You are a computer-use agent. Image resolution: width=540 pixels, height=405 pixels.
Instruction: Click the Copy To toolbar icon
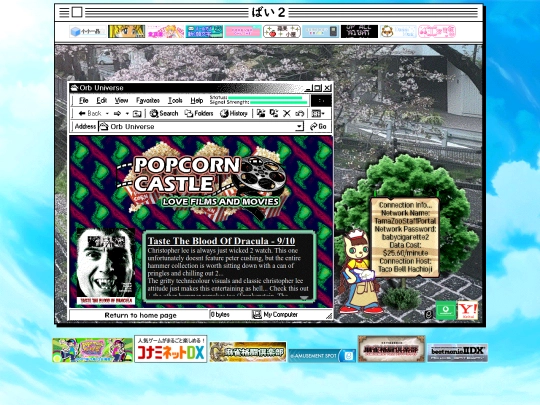[x=274, y=113]
